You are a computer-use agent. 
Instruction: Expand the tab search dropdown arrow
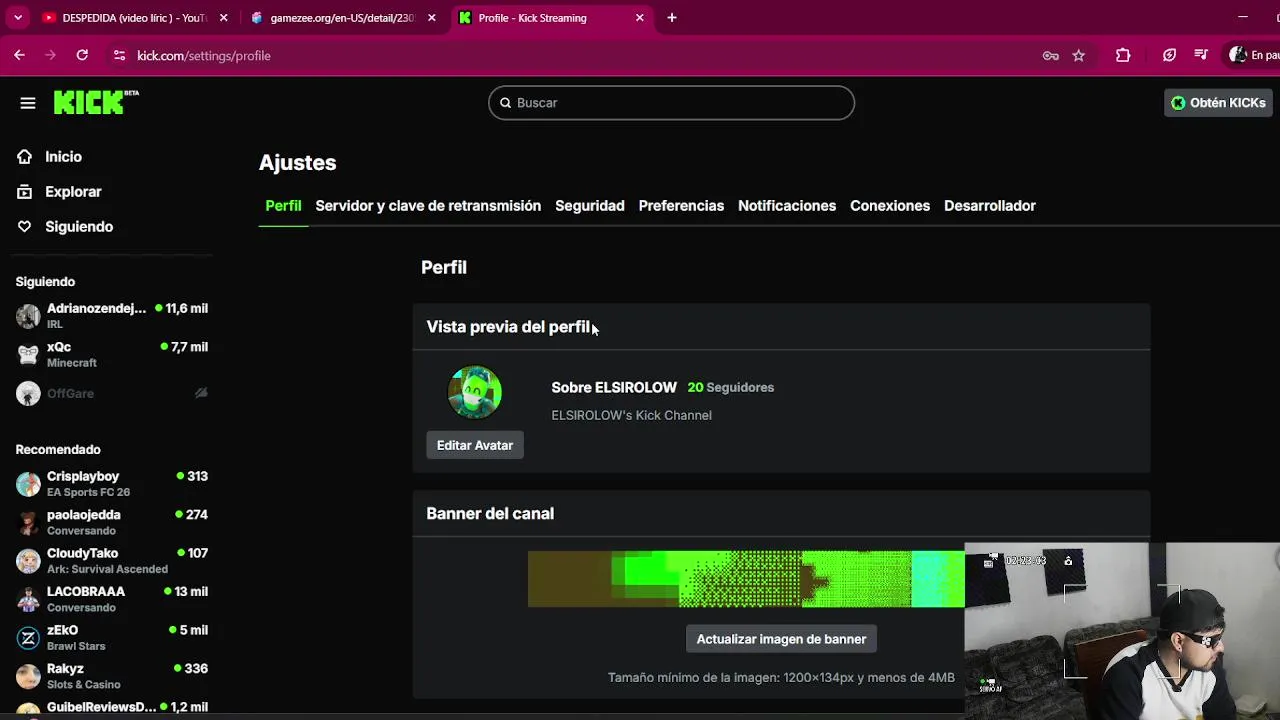17,18
